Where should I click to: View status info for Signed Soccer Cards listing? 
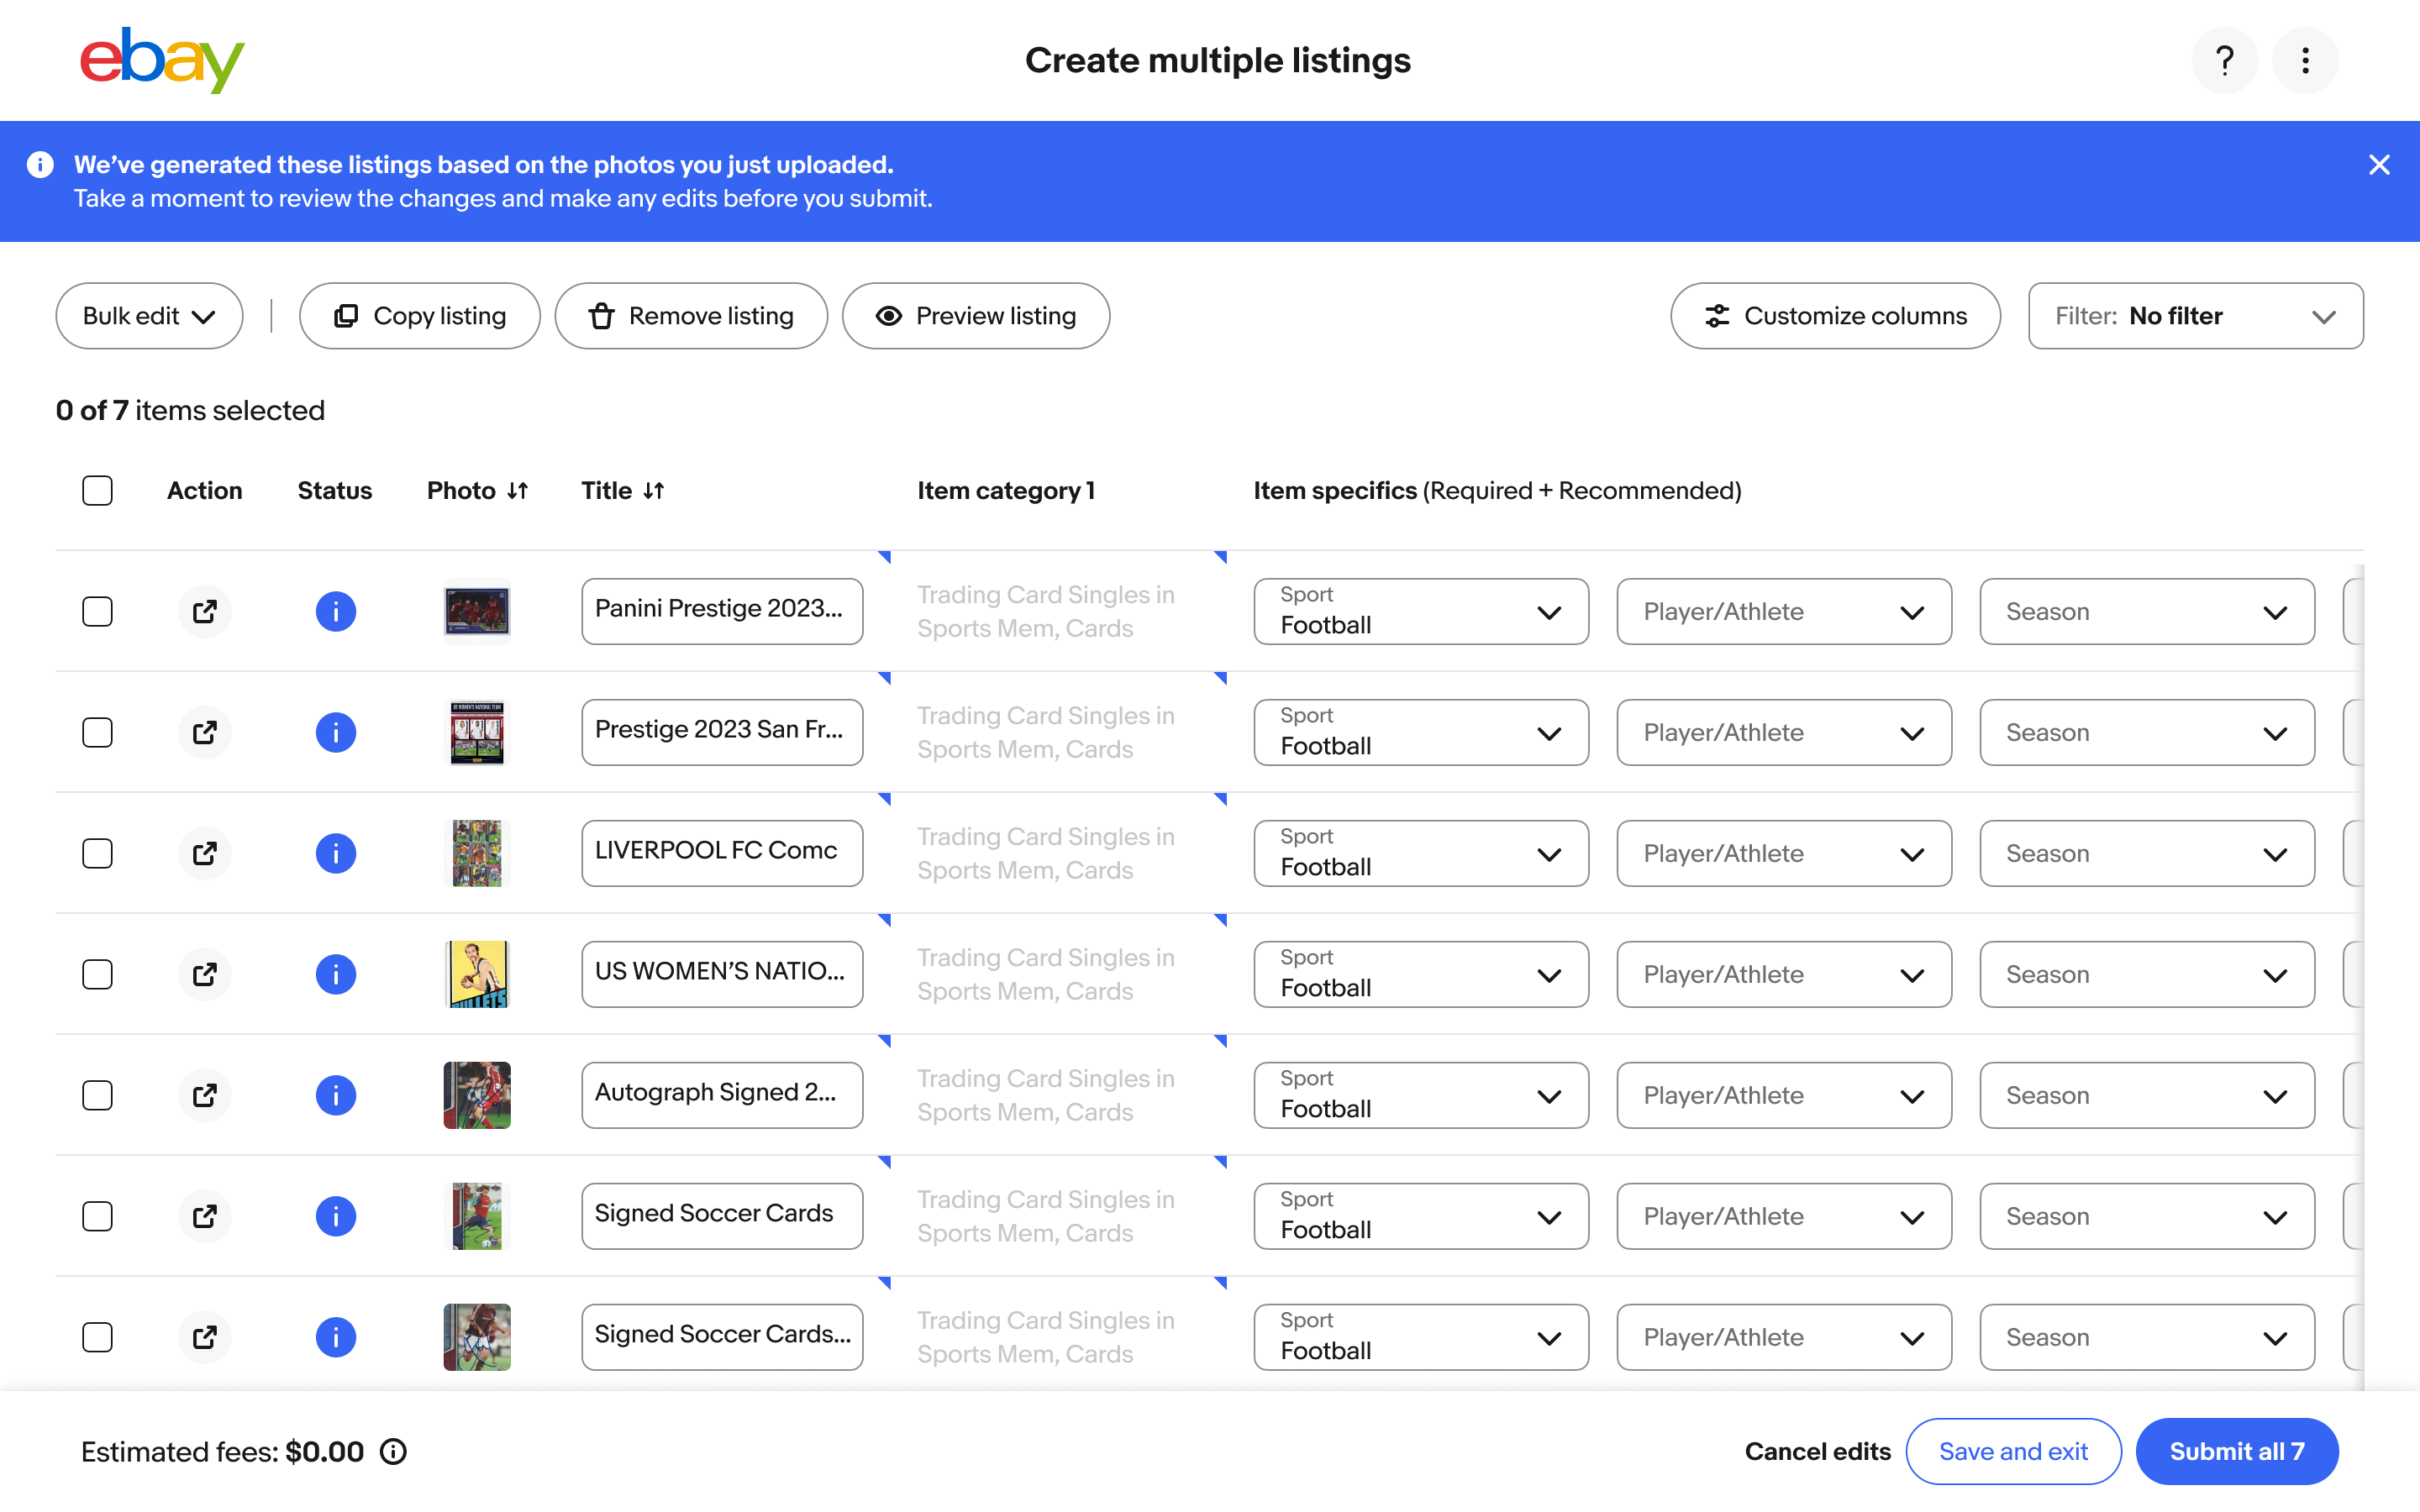[336, 1216]
